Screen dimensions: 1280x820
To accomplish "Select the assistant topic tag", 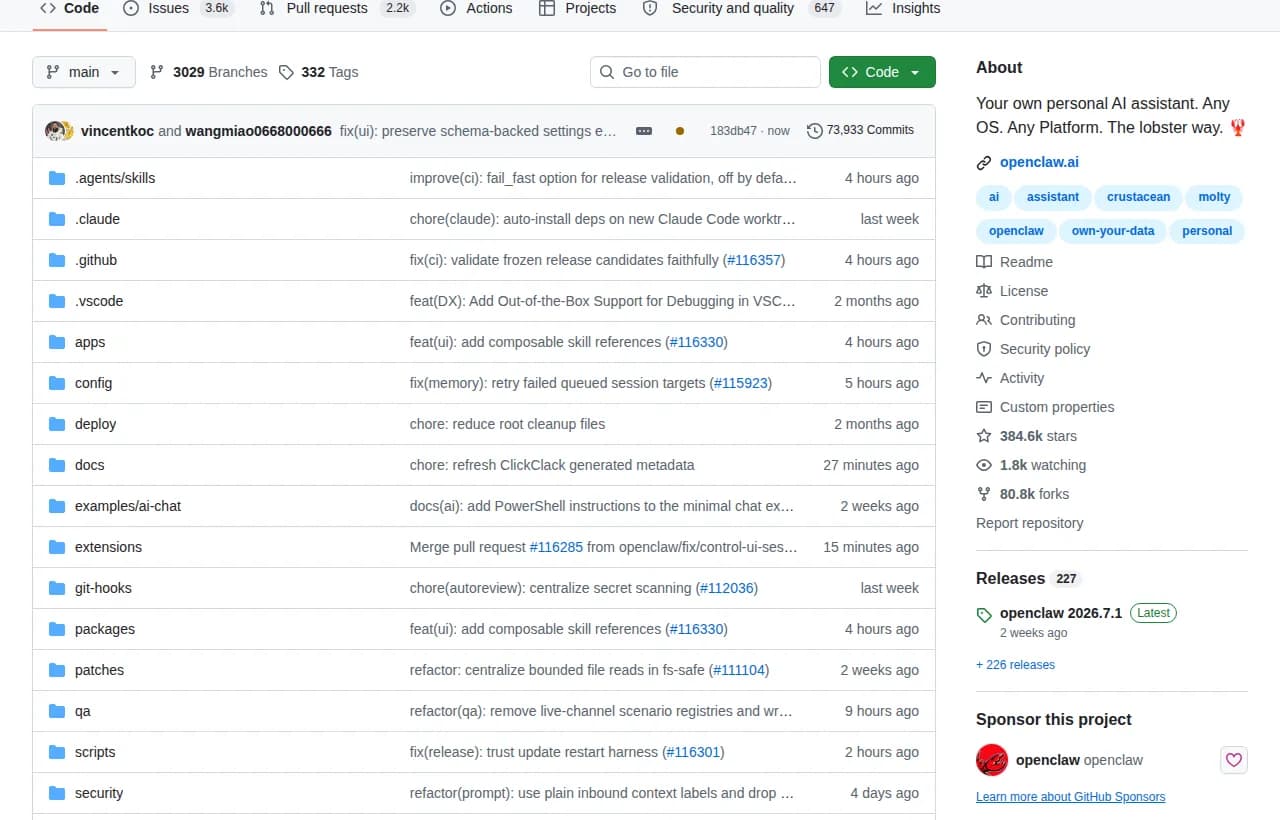I will (1053, 197).
